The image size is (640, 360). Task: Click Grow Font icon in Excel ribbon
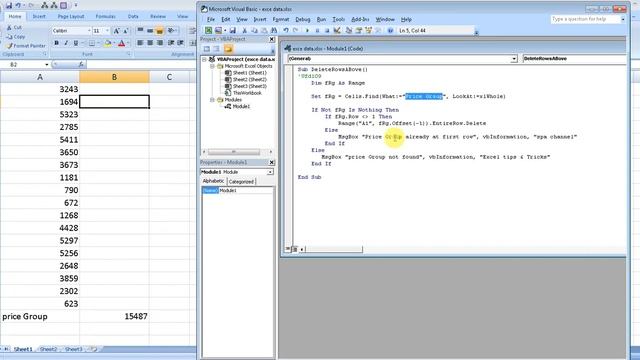116,31
